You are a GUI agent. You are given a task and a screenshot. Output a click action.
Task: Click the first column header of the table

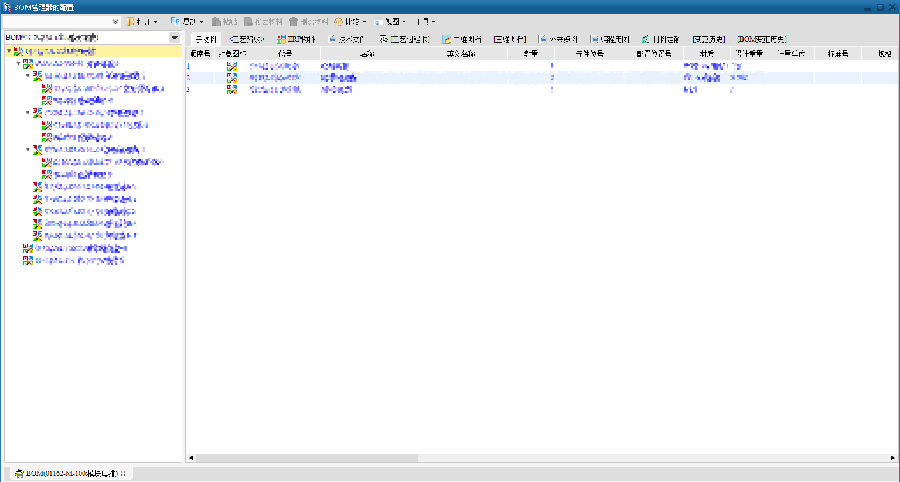tap(200, 54)
